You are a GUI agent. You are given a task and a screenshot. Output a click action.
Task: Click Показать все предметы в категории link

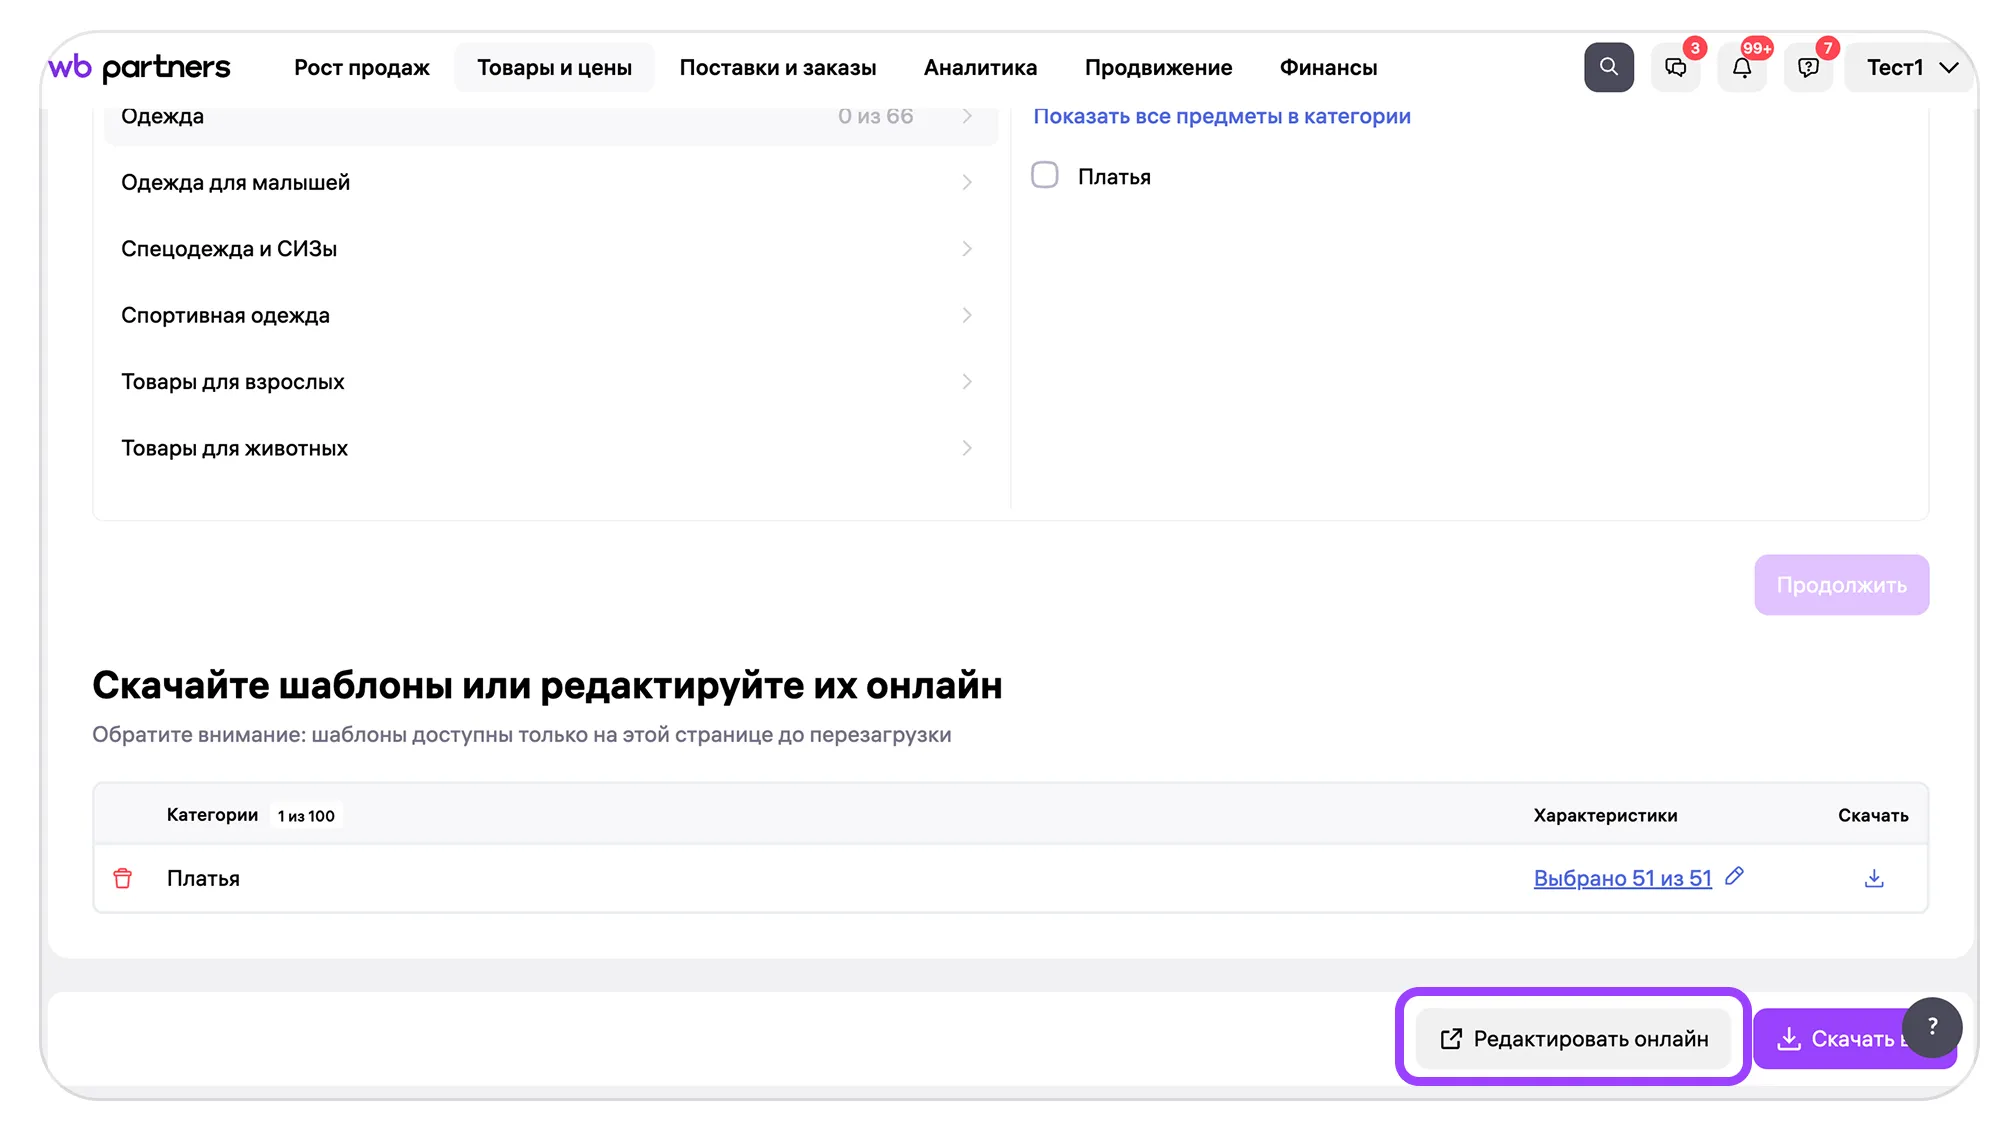tap(1221, 116)
